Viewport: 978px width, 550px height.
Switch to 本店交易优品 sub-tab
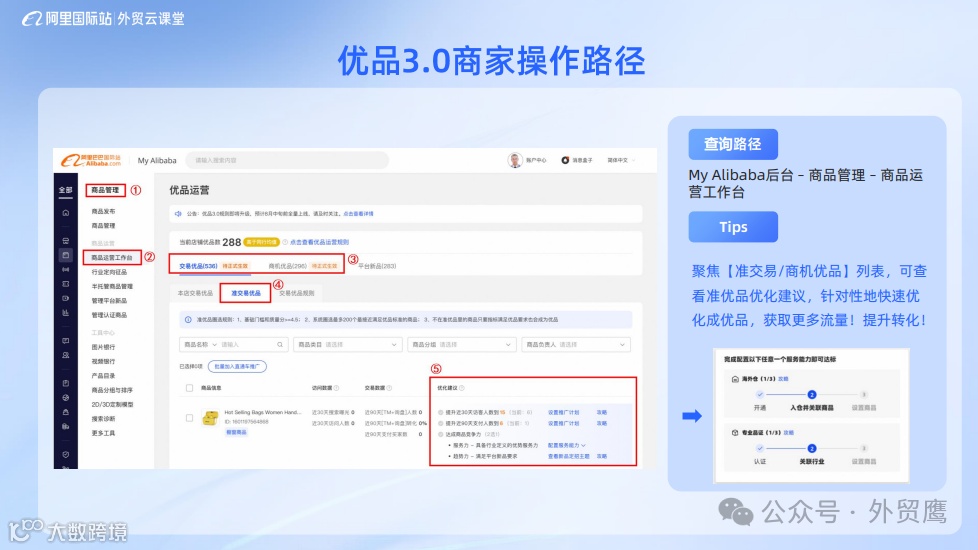point(195,293)
